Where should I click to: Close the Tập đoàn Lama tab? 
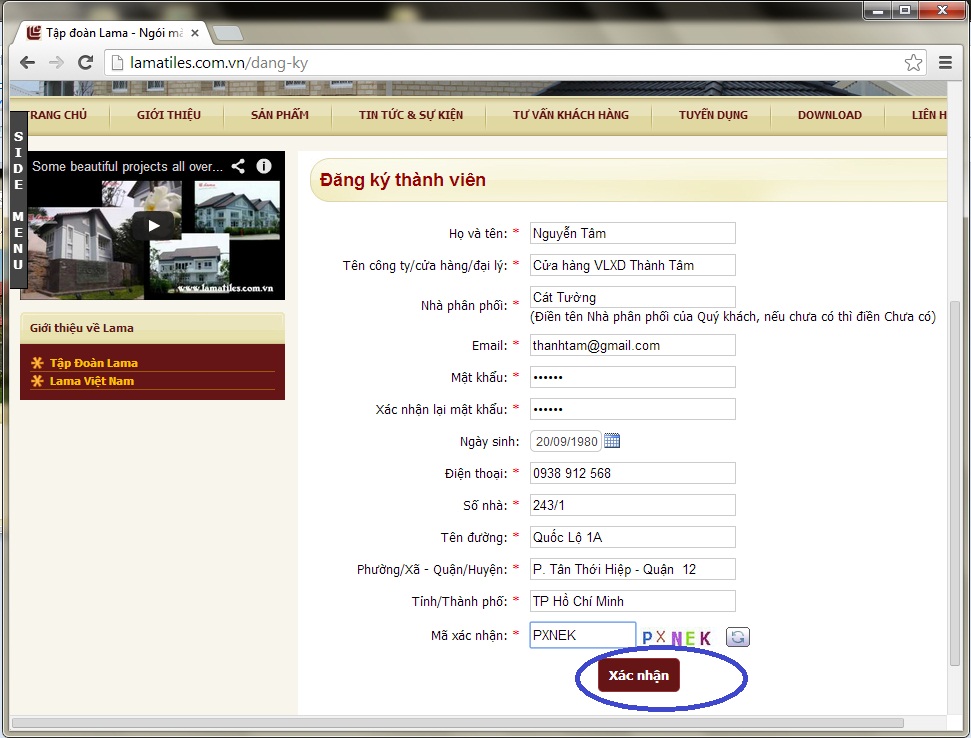(195, 33)
